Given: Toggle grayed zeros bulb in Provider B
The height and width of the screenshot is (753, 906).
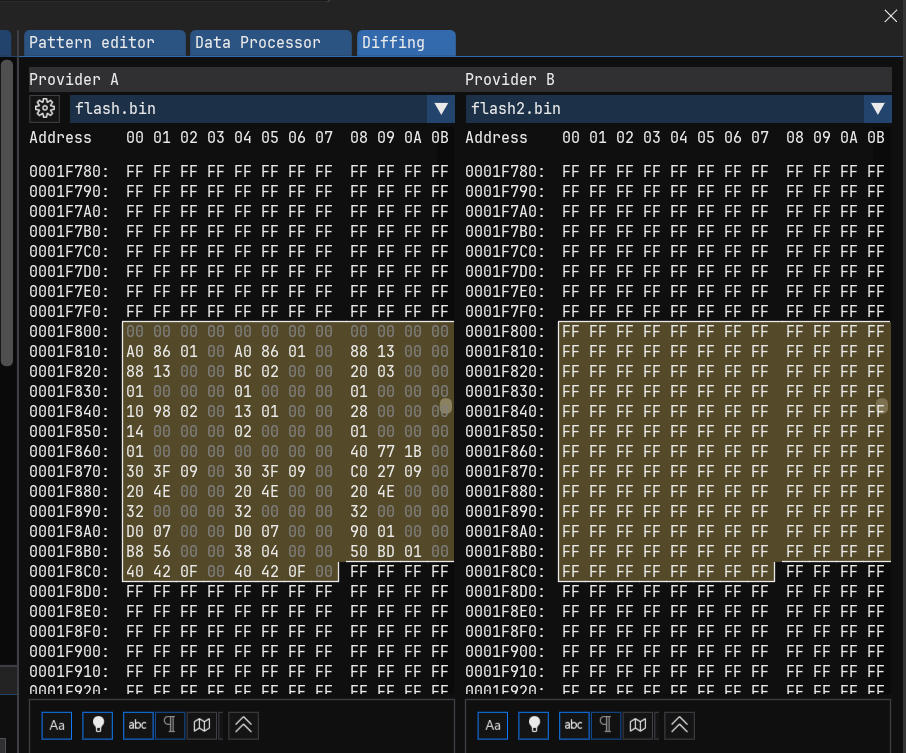Looking at the screenshot, I should [x=534, y=725].
